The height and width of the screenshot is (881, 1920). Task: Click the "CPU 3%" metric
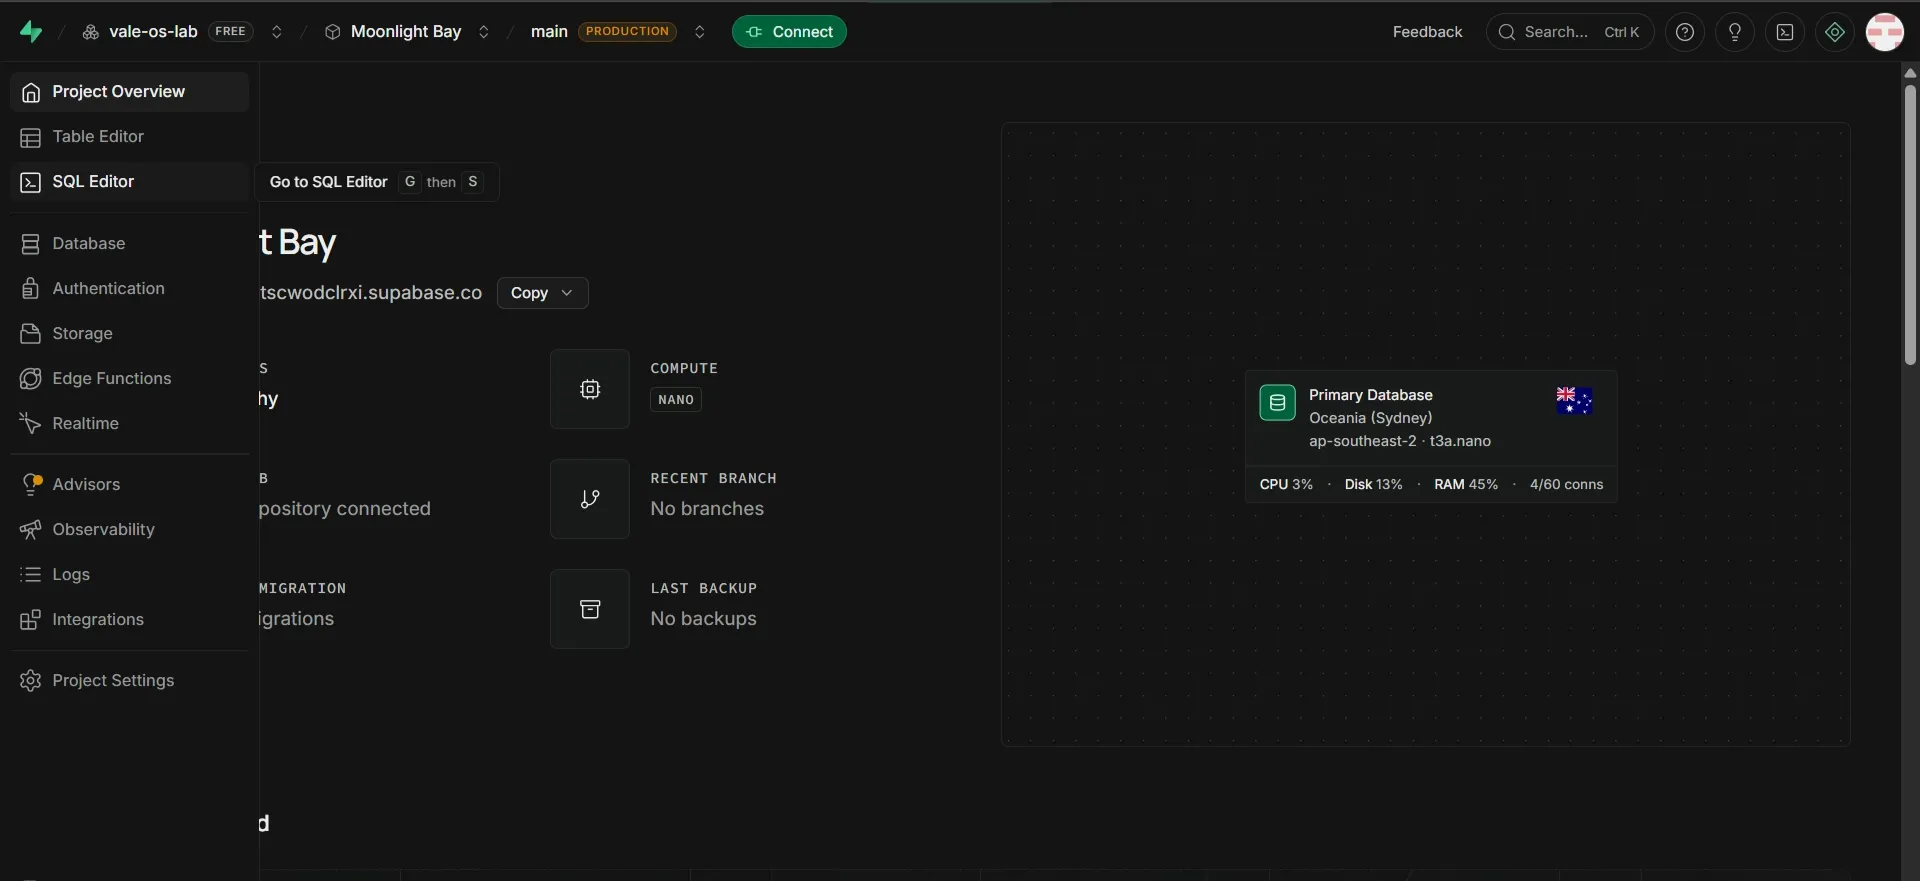coord(1286,485)
